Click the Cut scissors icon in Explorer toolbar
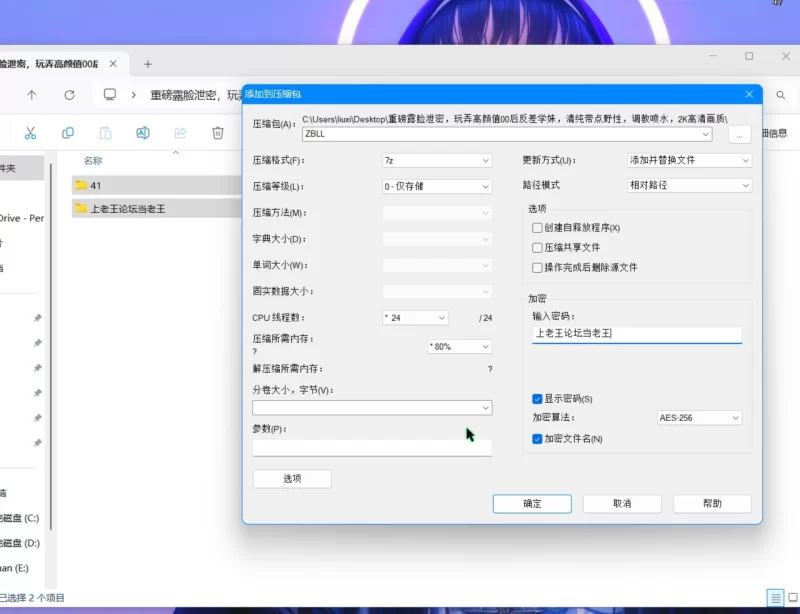Viewport: 800px width, 614px height. [x=30, y=133]
